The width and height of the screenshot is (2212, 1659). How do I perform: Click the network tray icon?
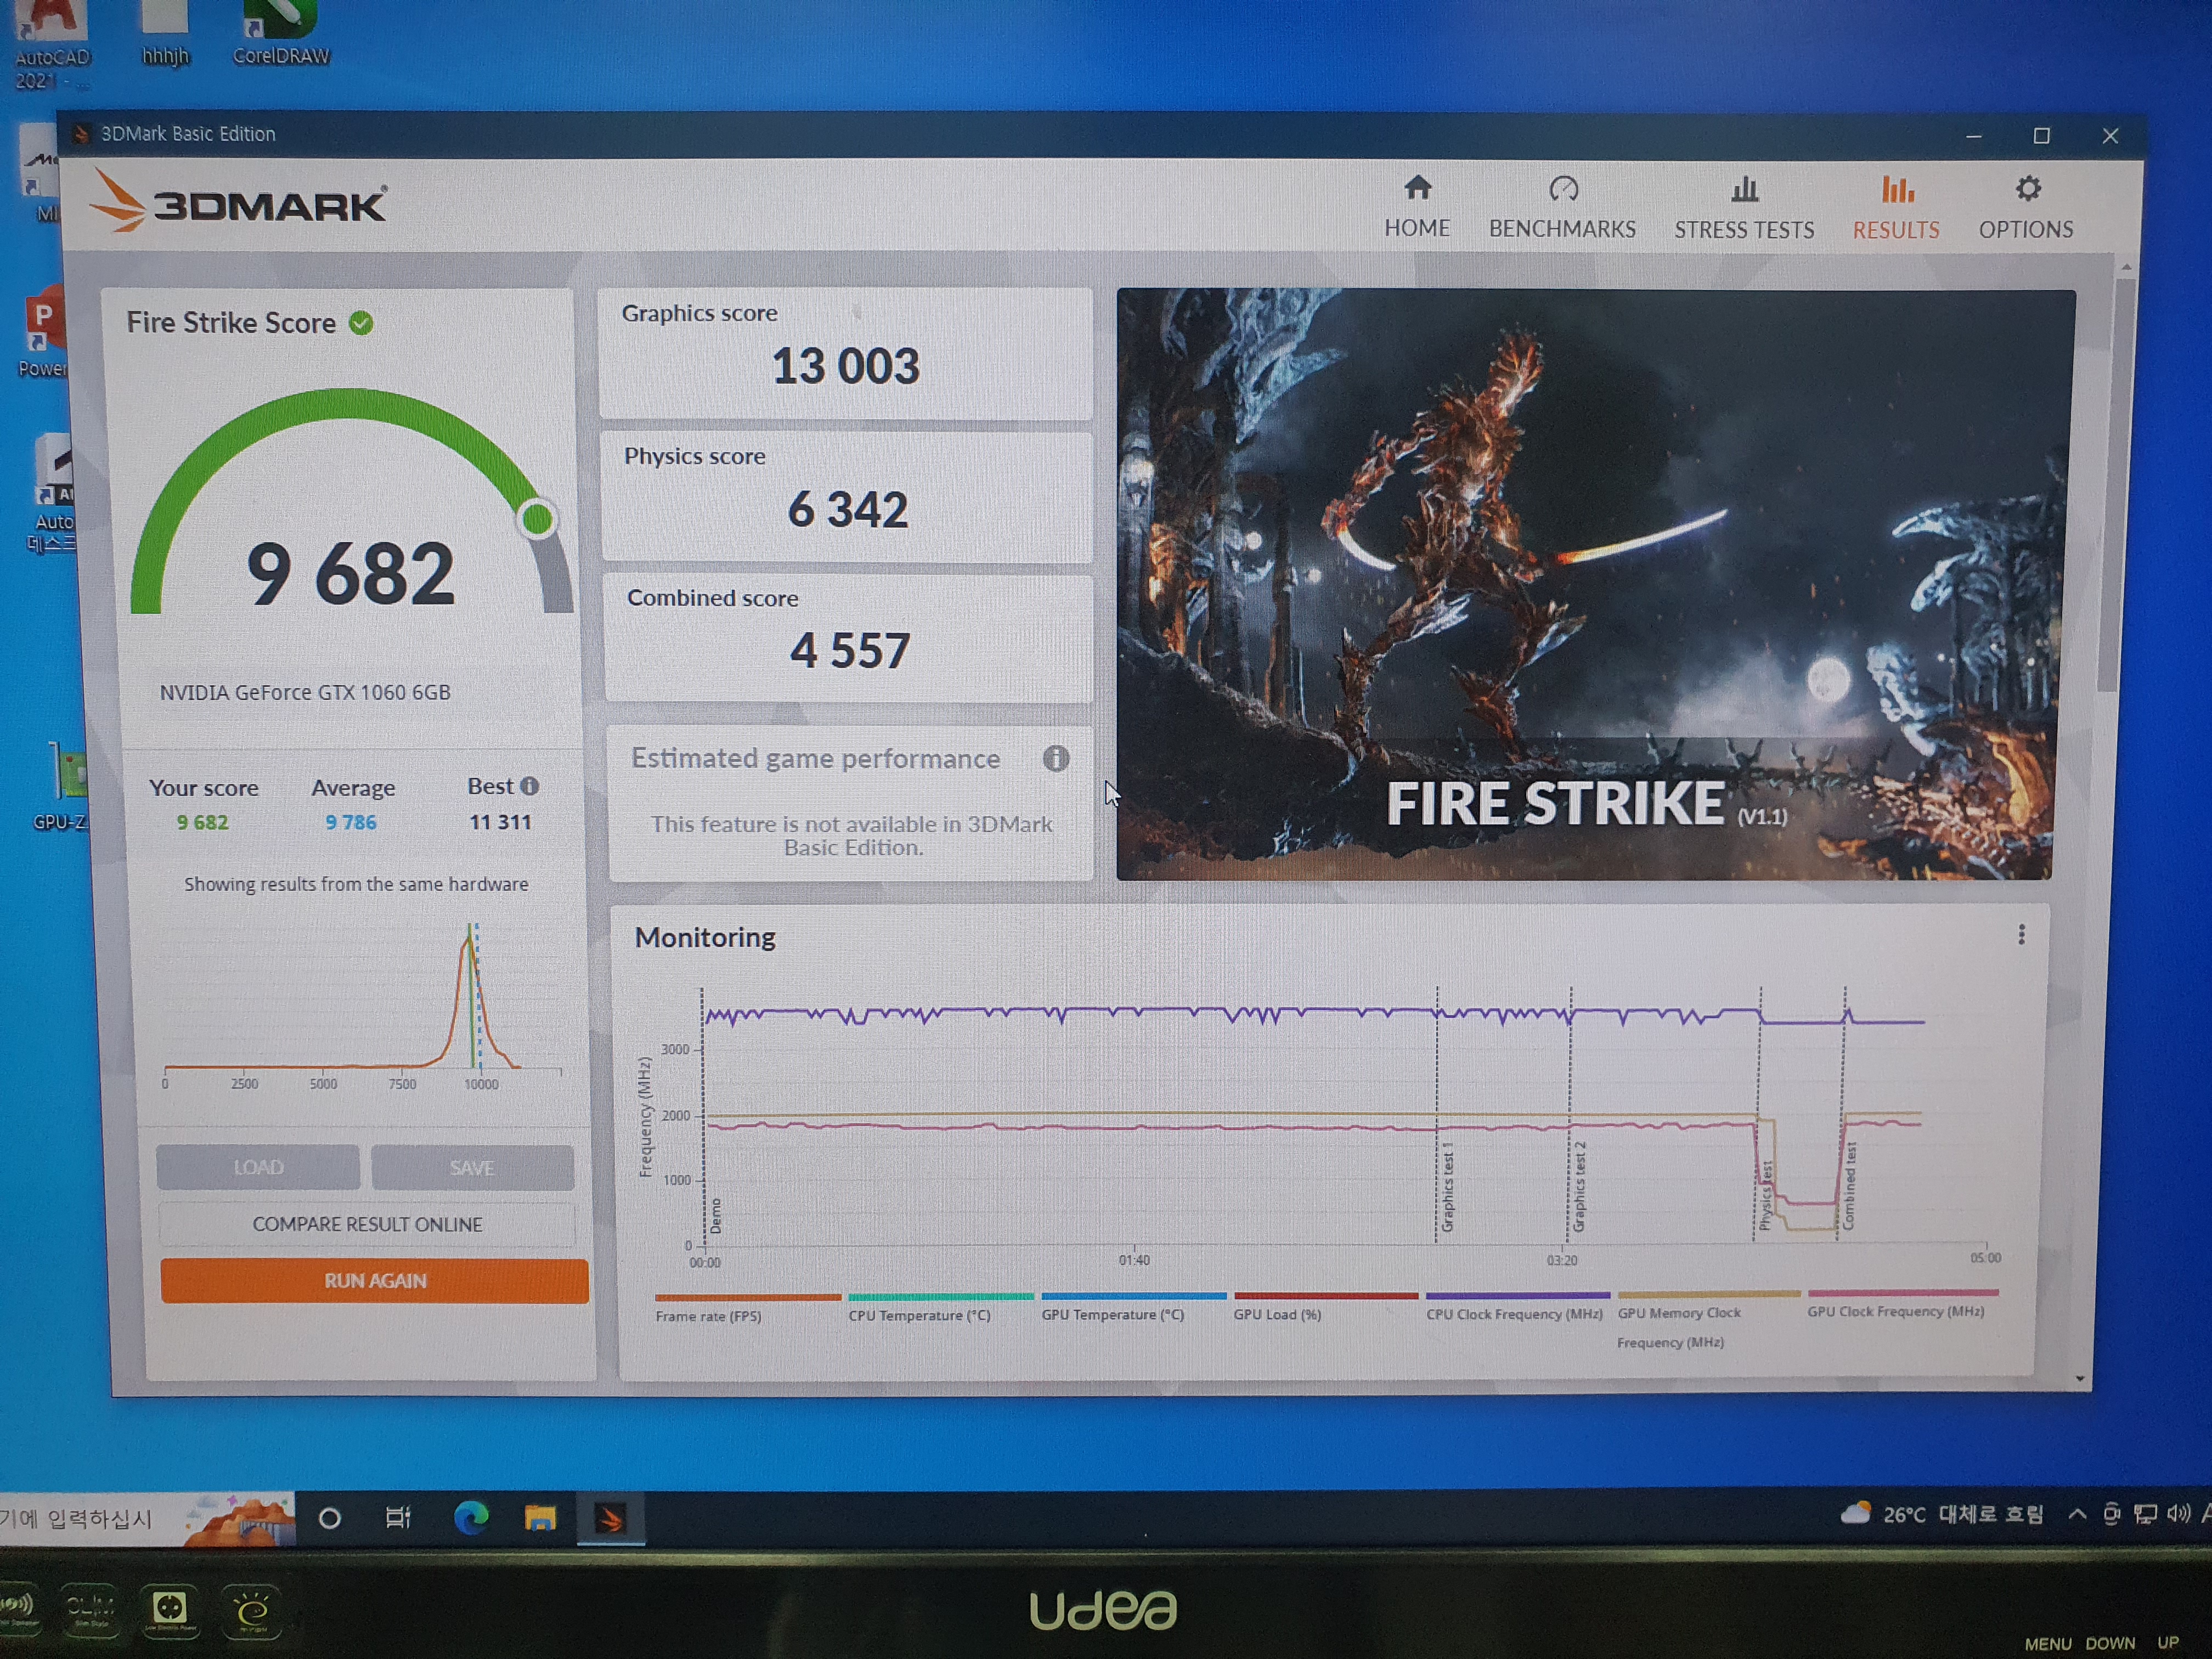point(2145,1514)
